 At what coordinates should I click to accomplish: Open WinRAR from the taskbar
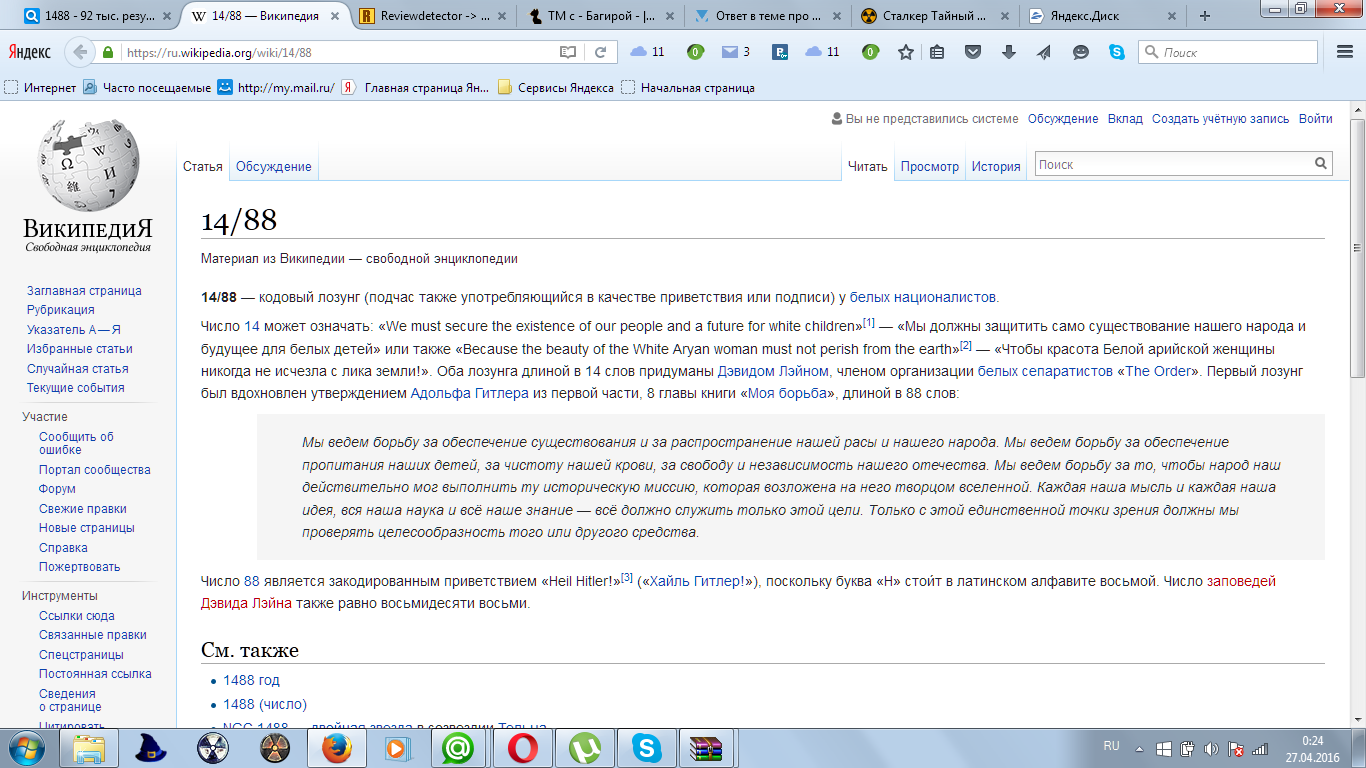tap(706, 748)
